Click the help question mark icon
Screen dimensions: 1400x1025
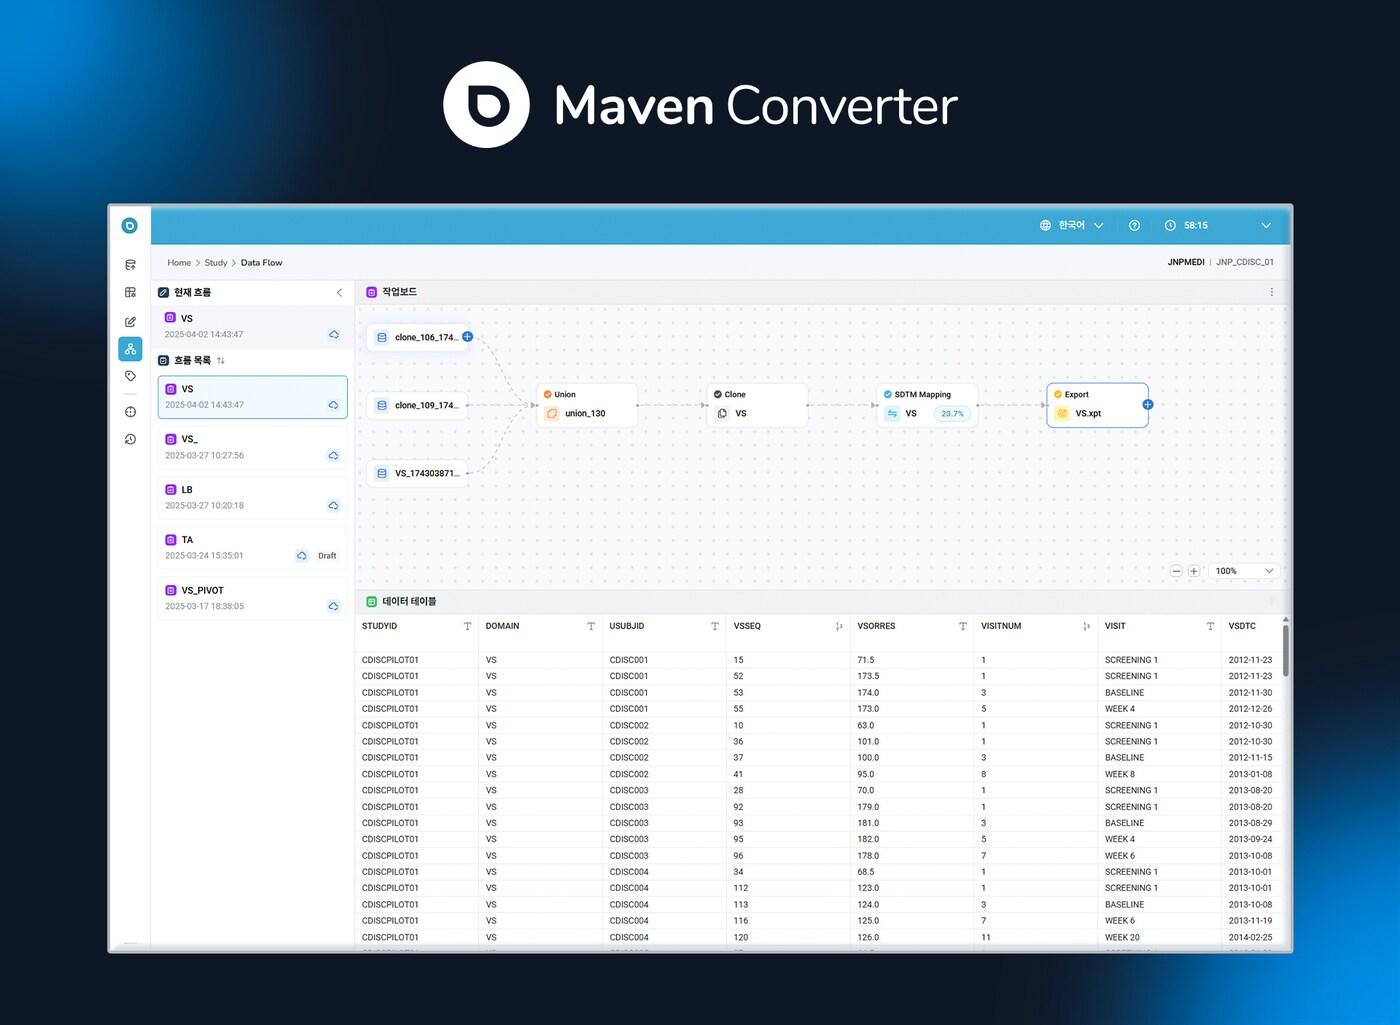point(1134,226)
